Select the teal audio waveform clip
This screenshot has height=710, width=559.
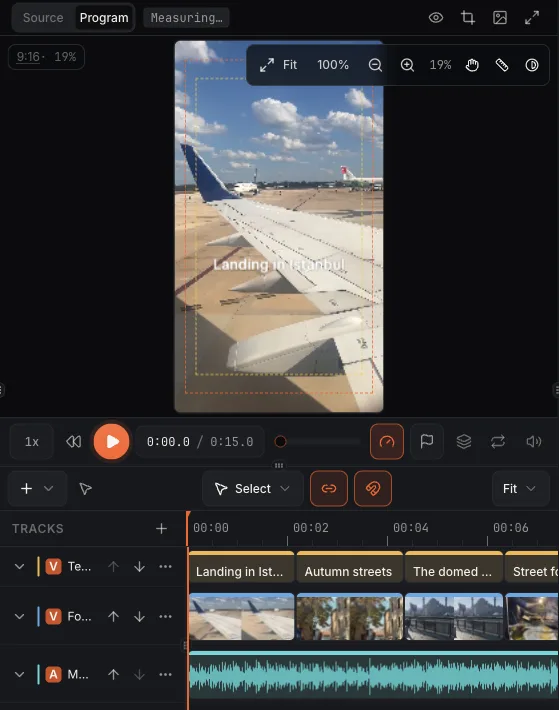click(x=373, y=675)
